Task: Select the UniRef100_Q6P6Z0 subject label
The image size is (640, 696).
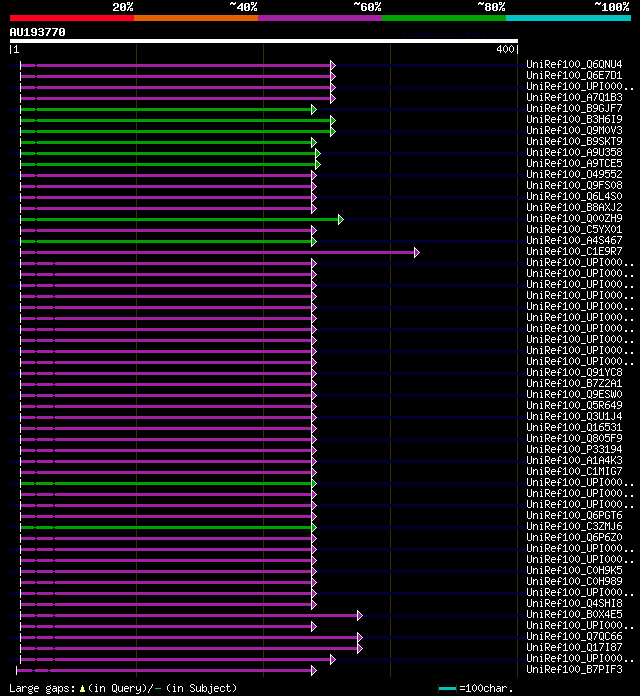Action: (574, 537)
